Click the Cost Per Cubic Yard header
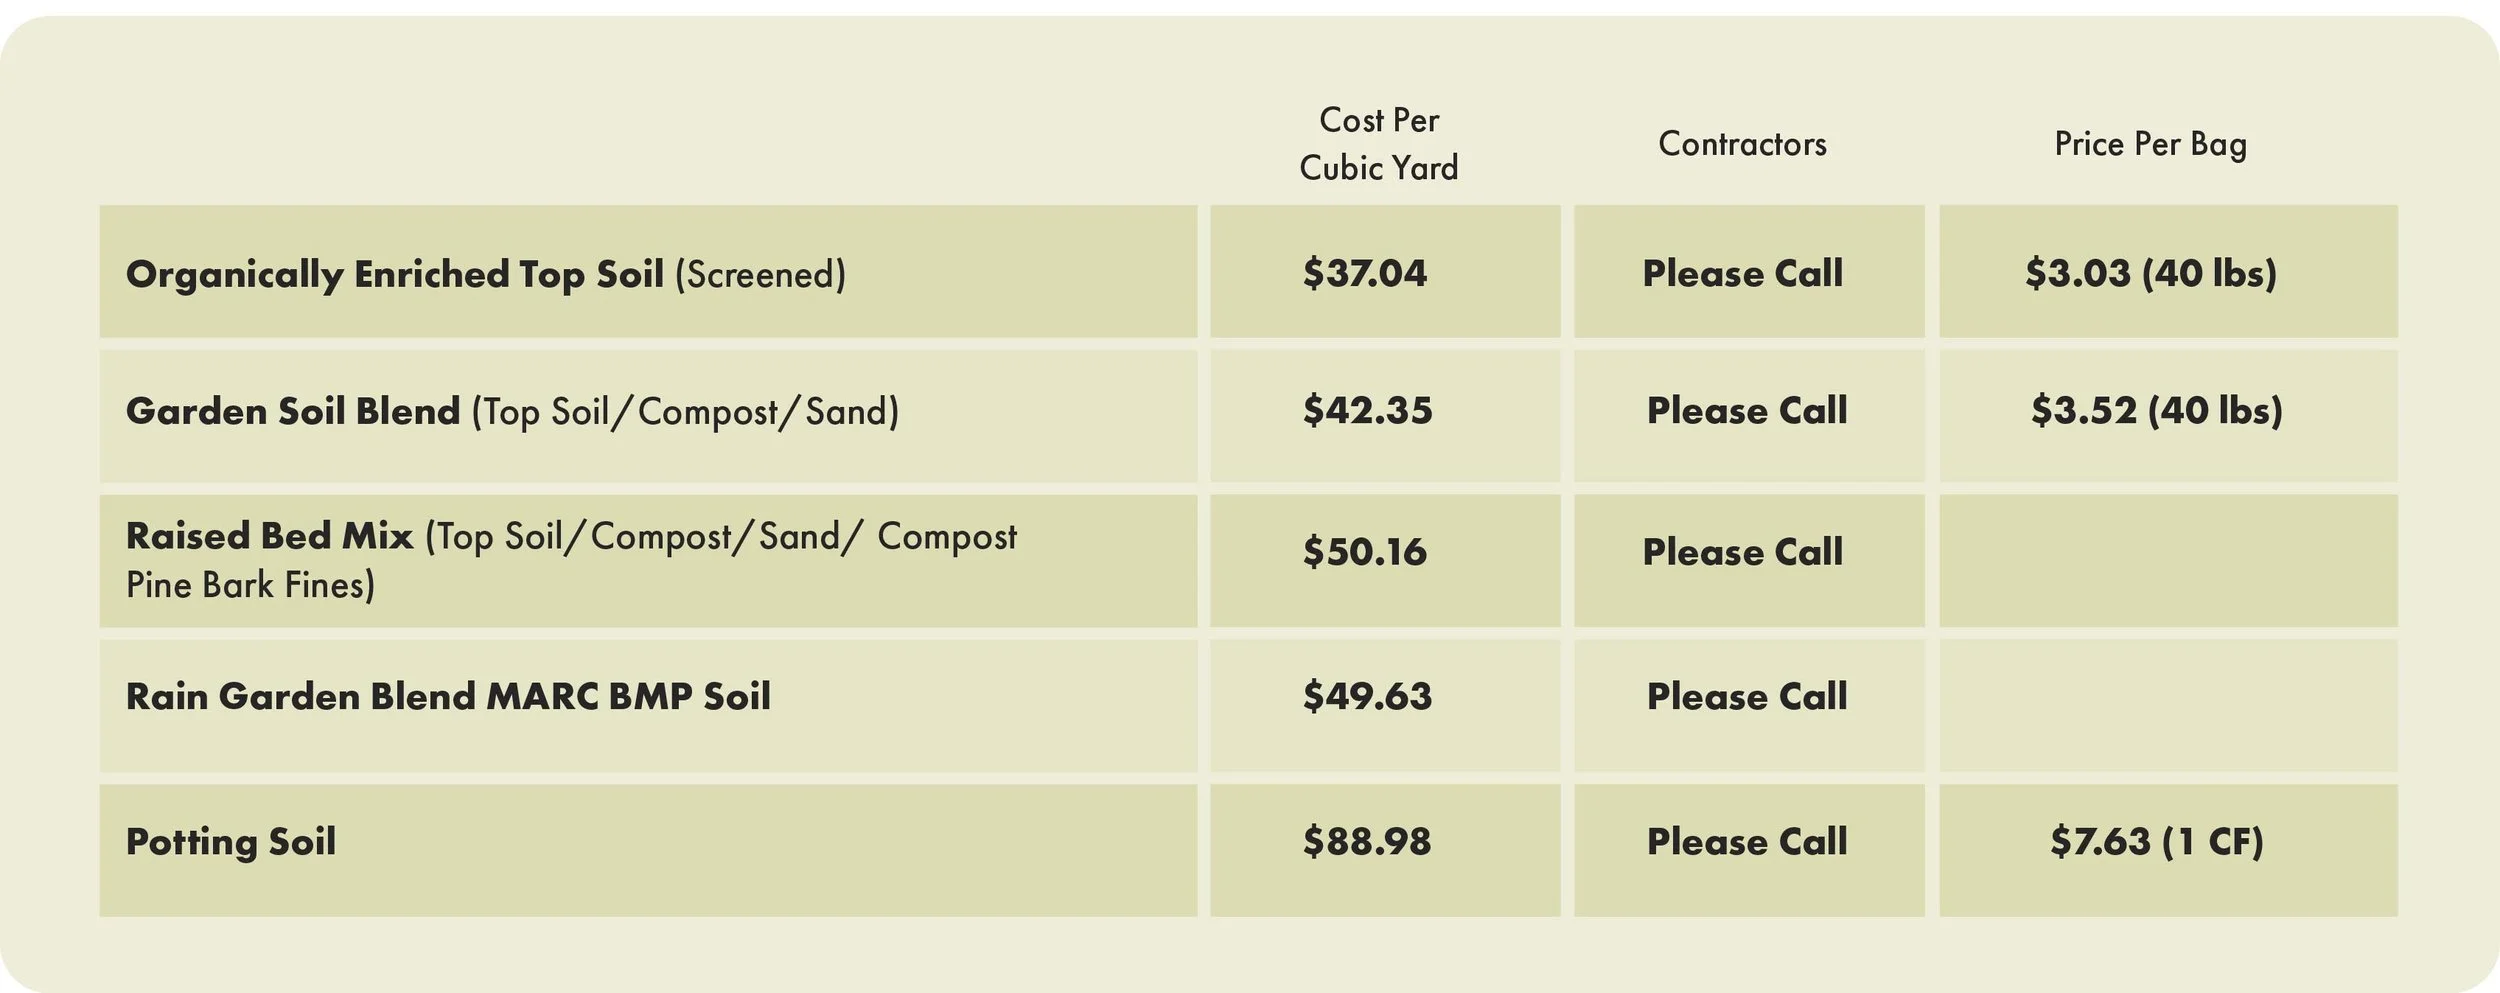The width and height of the screenshot is (2500, 993). [1378, 143]
